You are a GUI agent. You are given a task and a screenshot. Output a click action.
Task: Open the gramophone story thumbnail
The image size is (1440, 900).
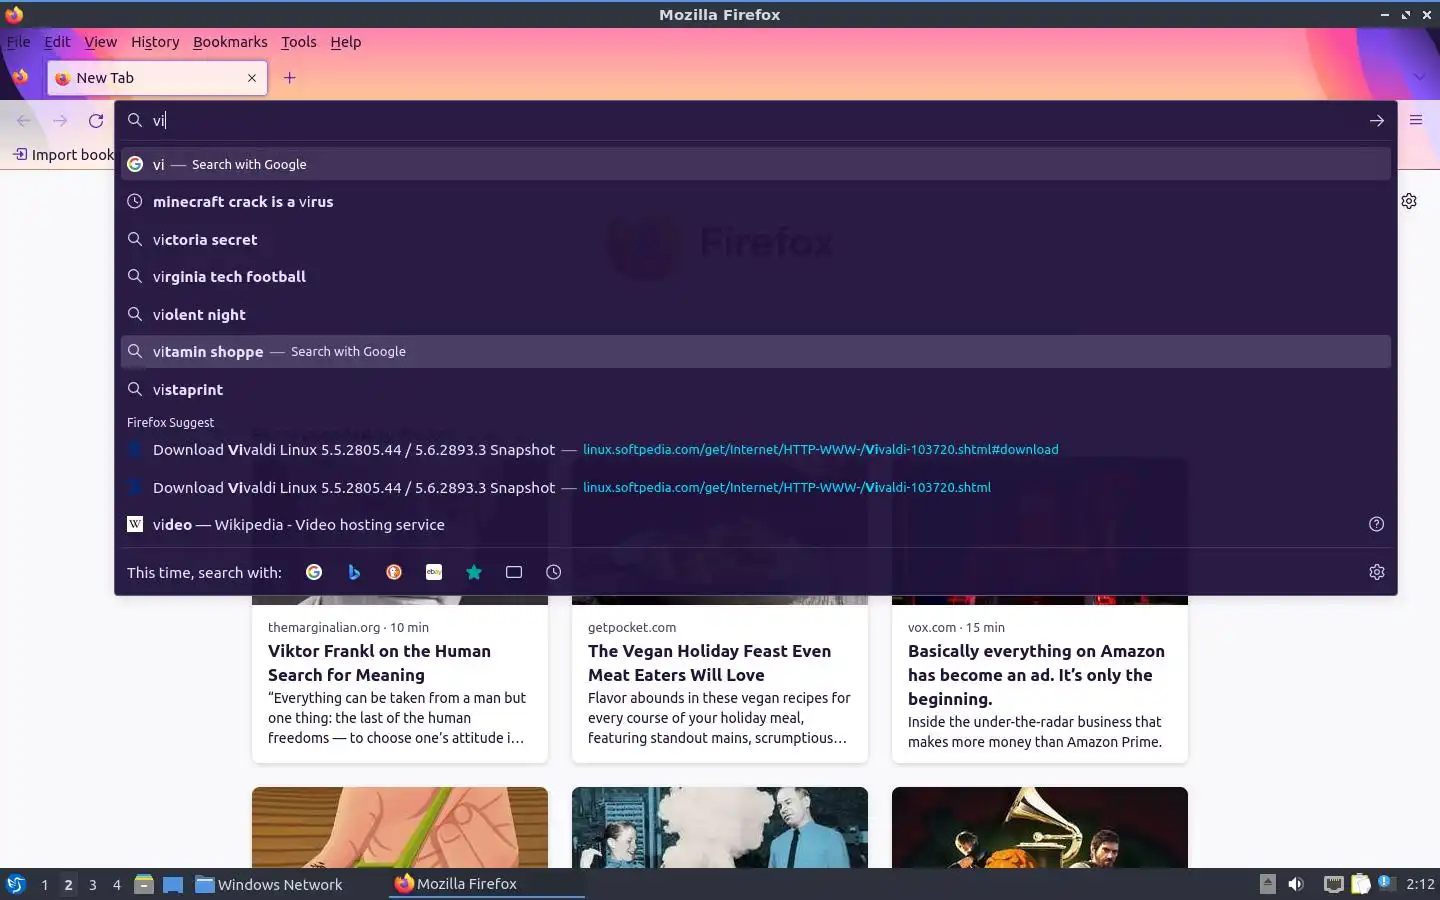pyautogui.click(x=1040, y=827)
